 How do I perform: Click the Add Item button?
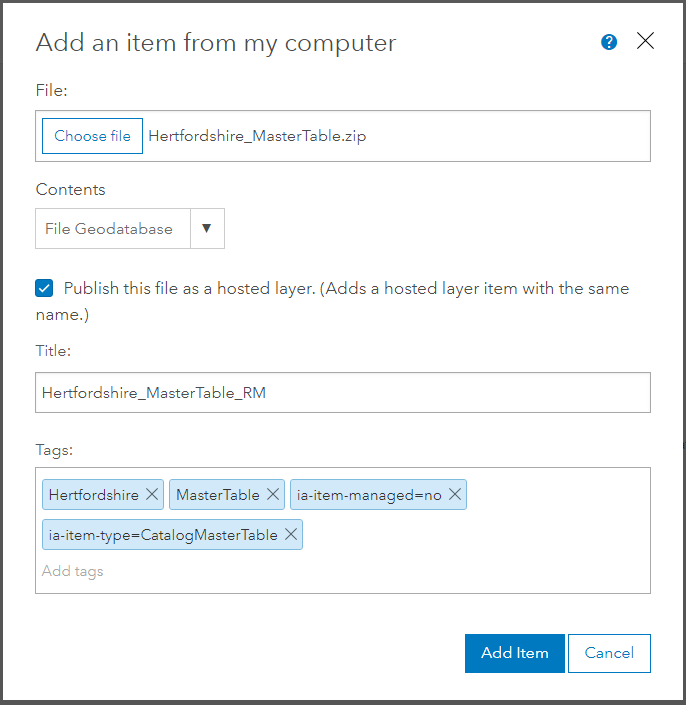point(515,653)
